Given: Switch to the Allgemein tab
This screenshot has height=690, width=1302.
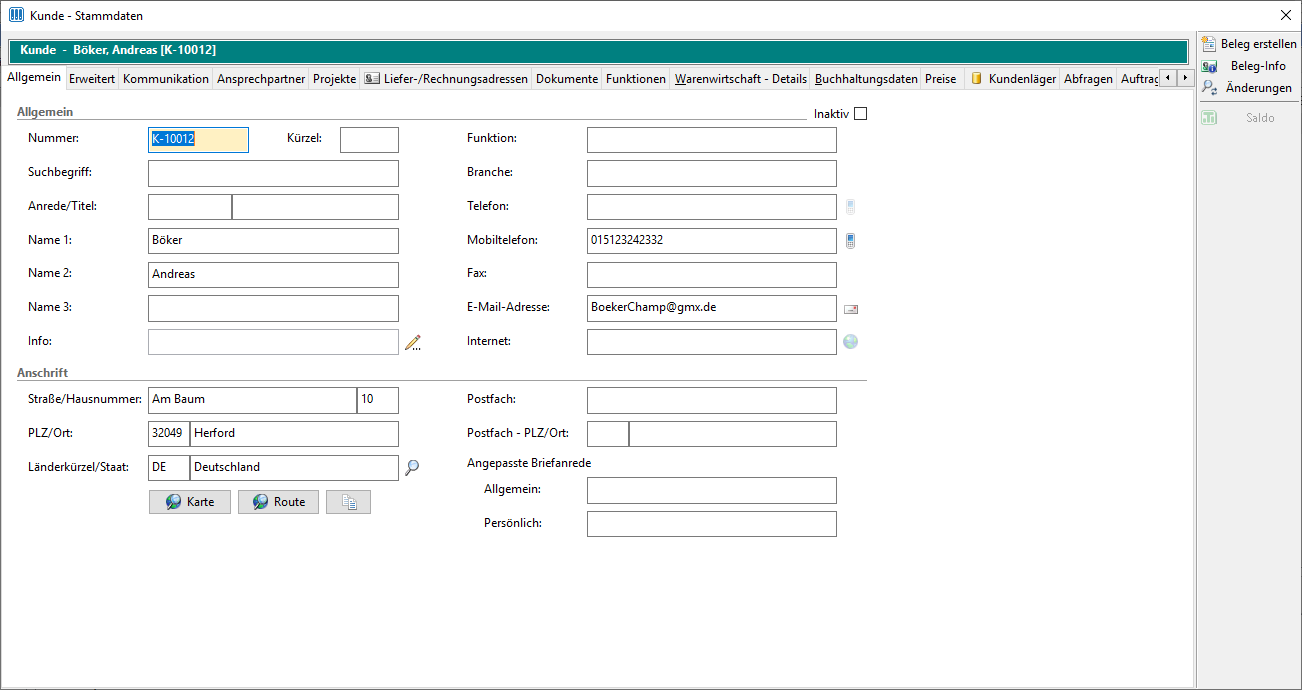Looking at the screenshot, I should tap(34, 78).
